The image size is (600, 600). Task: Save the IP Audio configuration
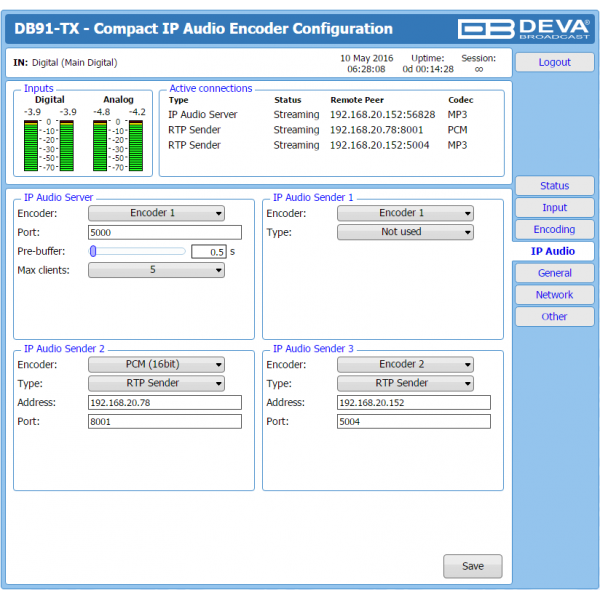pos(473,566)
